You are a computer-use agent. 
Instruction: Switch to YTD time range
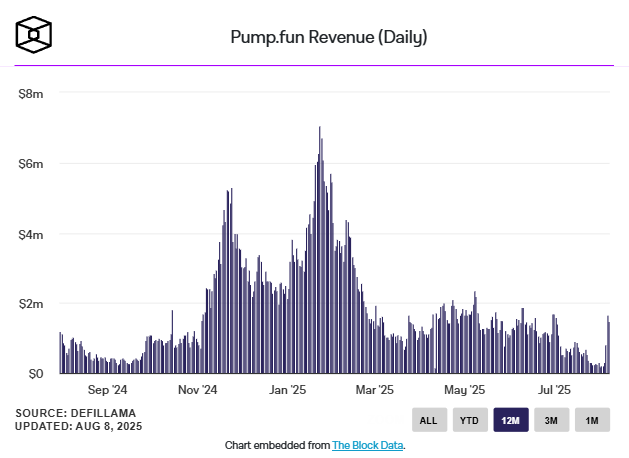470,420
